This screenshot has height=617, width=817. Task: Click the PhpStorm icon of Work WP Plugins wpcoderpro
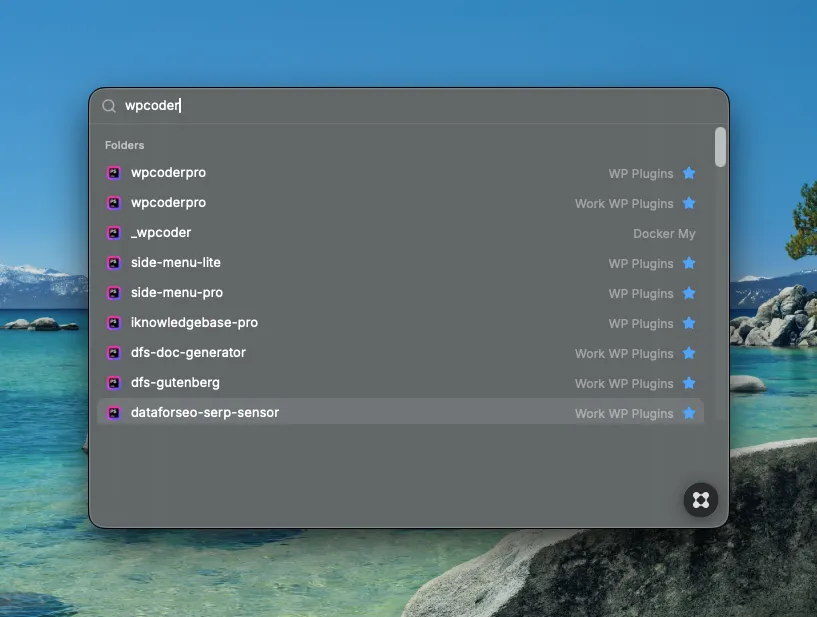tap(114, 203)
